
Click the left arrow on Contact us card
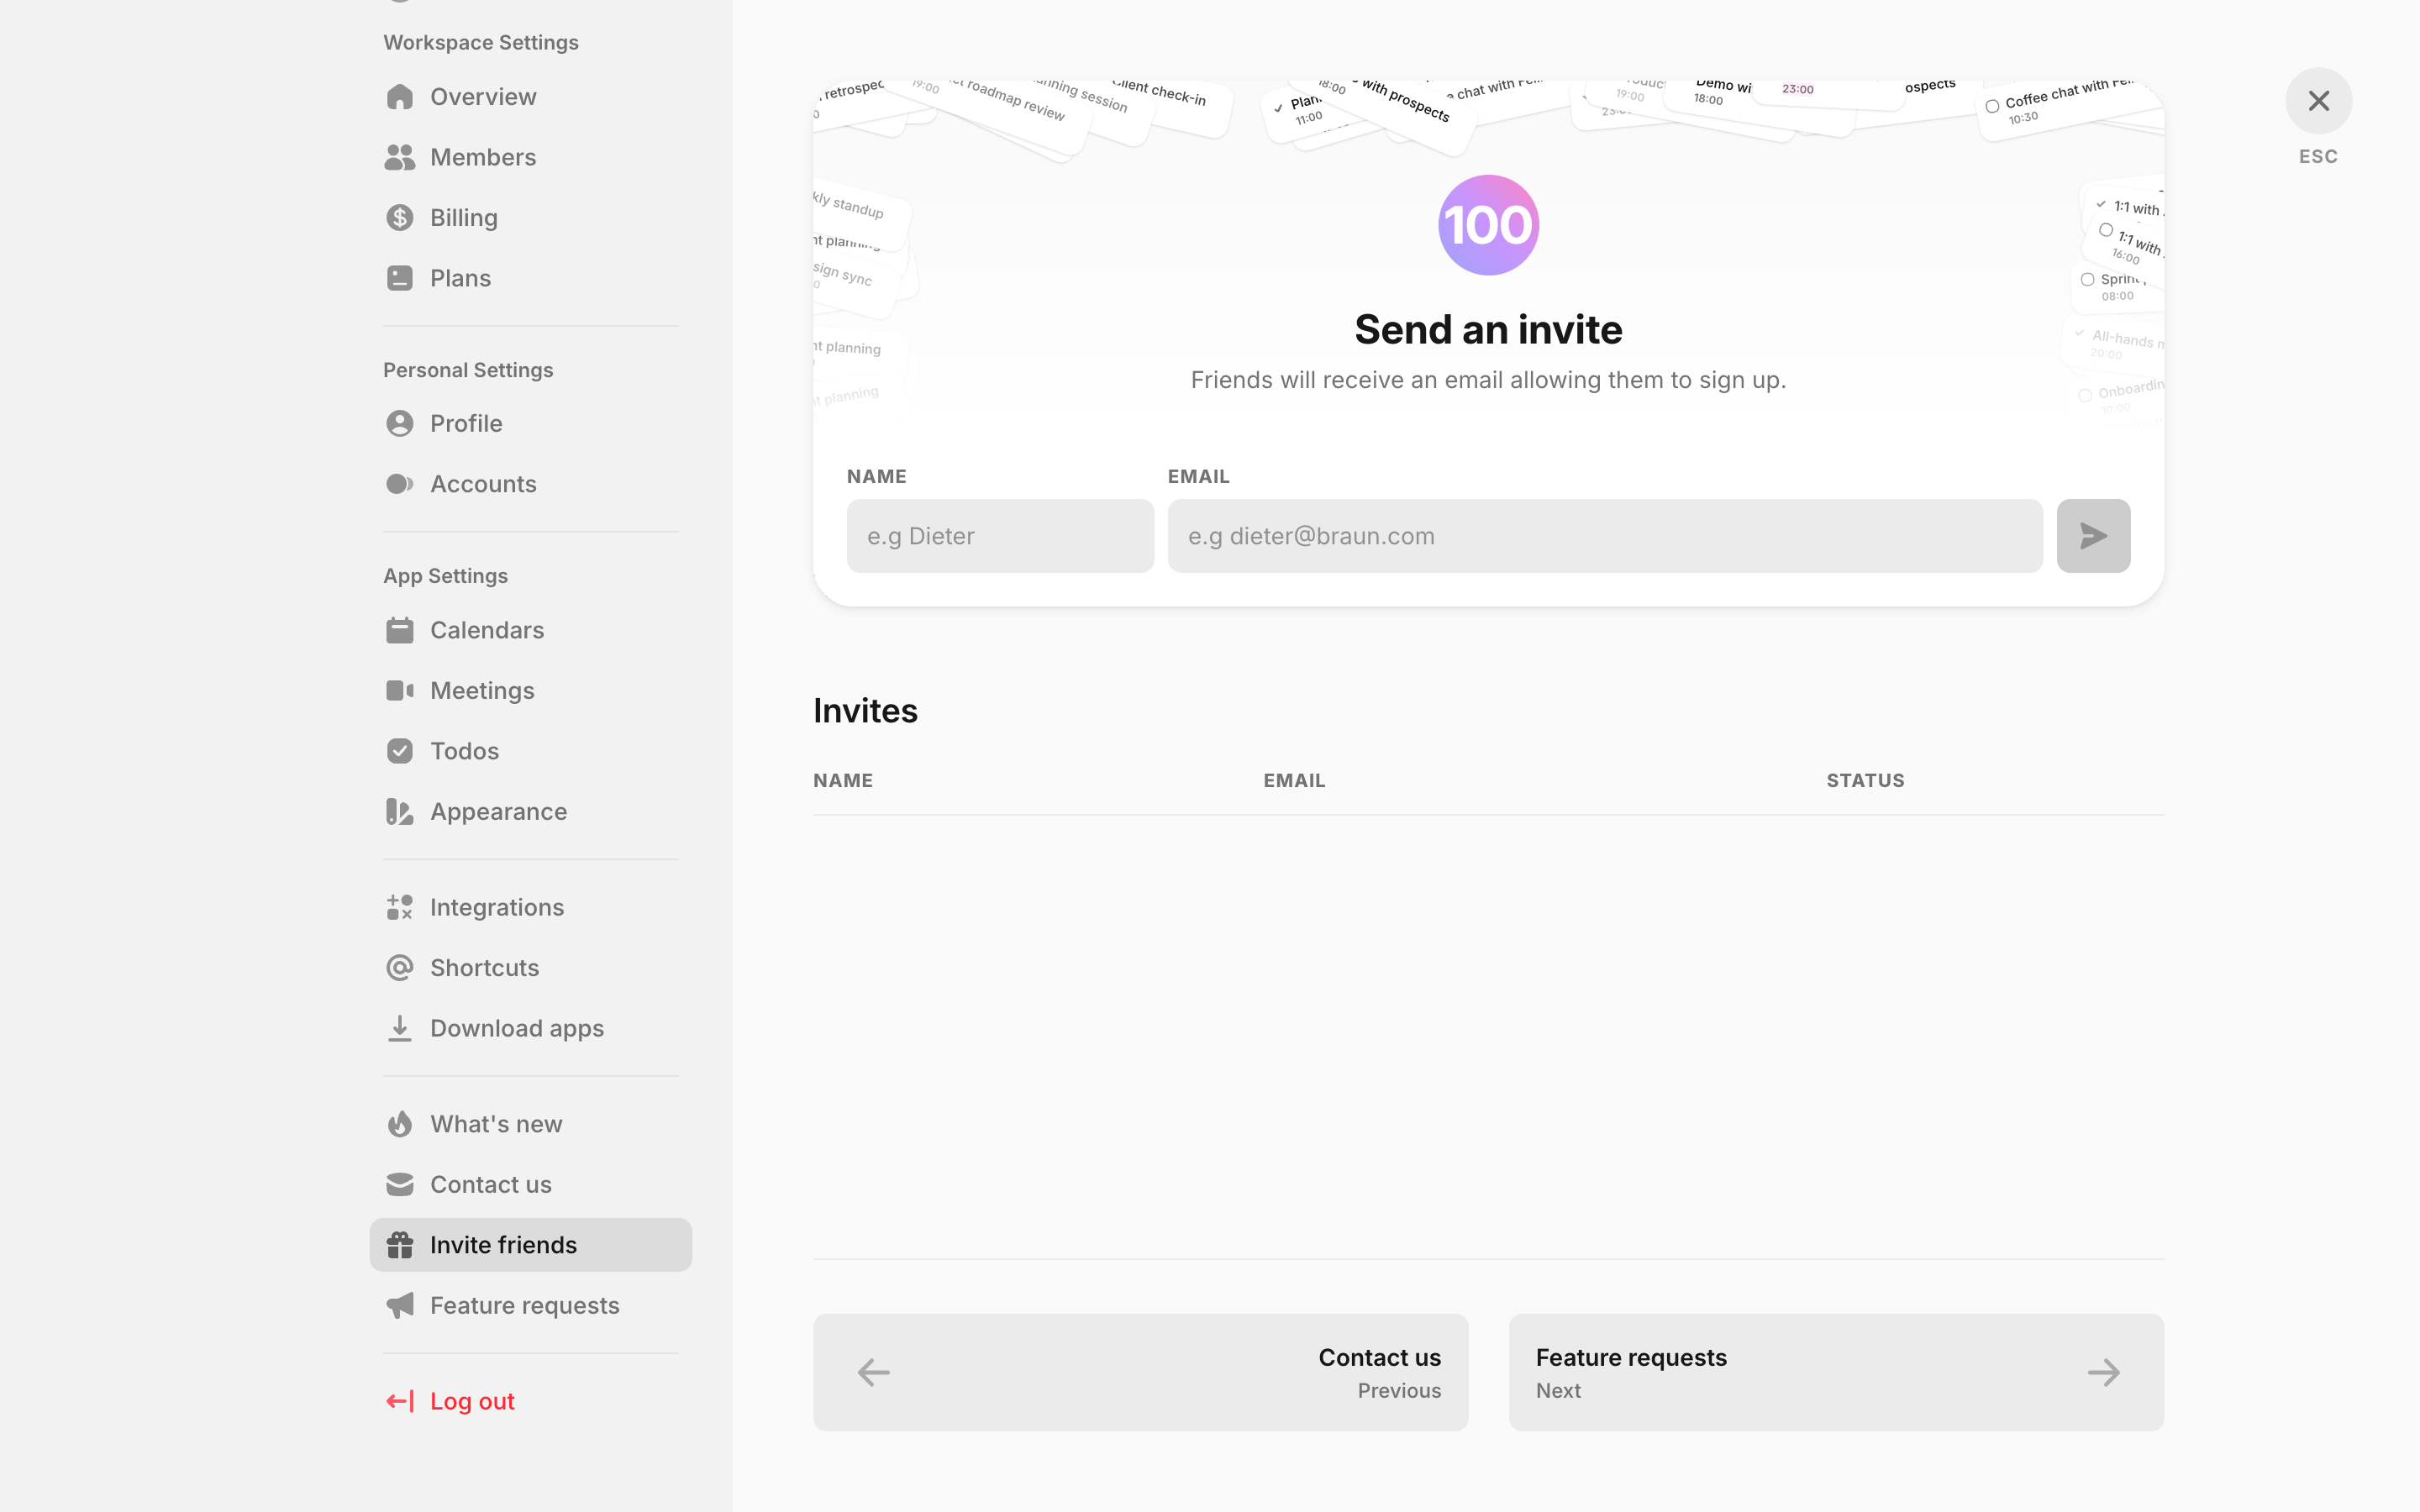874,1372
